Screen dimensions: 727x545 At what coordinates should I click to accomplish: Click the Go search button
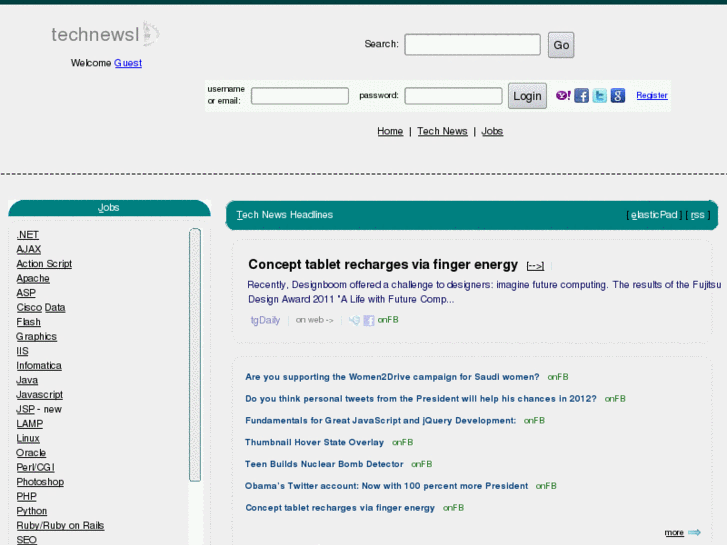point(561,45)
